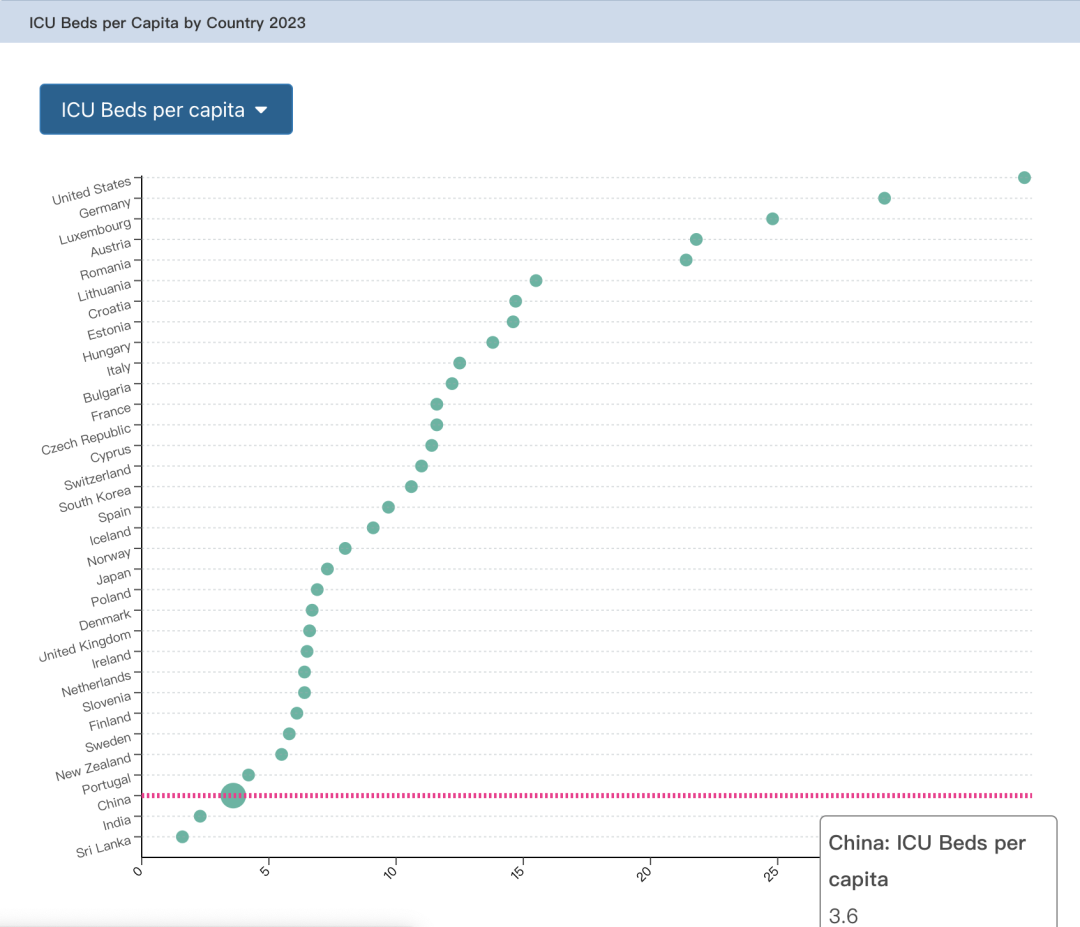Click the Sri Lanka axis label
The width and height of the screenshot is (1080, 927).
pos(103,846)
